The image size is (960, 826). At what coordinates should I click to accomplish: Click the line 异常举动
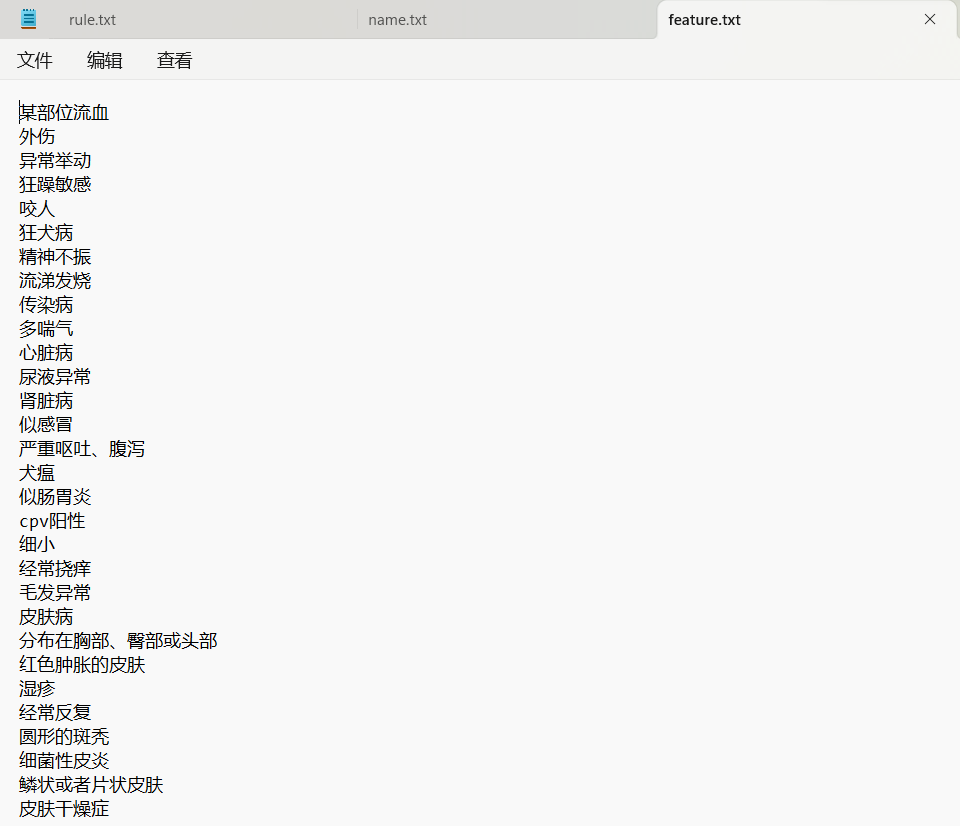(55, 160)
